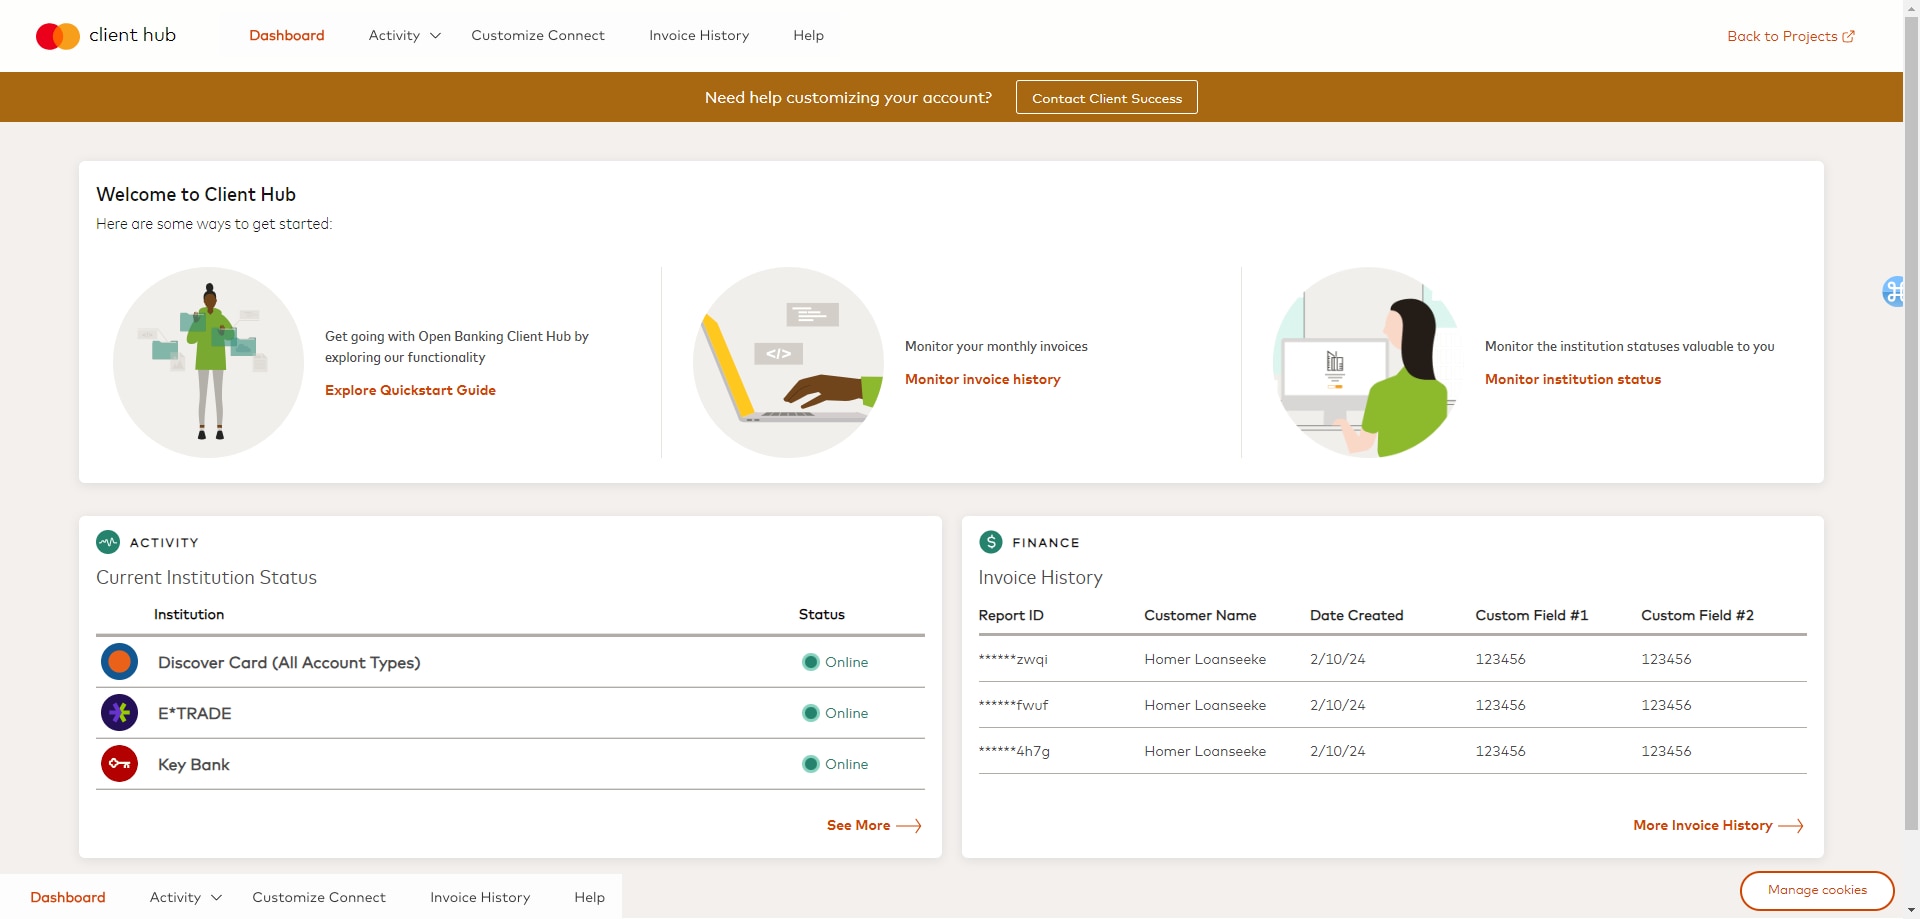This screenshot has height=919, width=1920.
Task: Follow the Explore Quickstart Guide link
Action: pos(410,390)
